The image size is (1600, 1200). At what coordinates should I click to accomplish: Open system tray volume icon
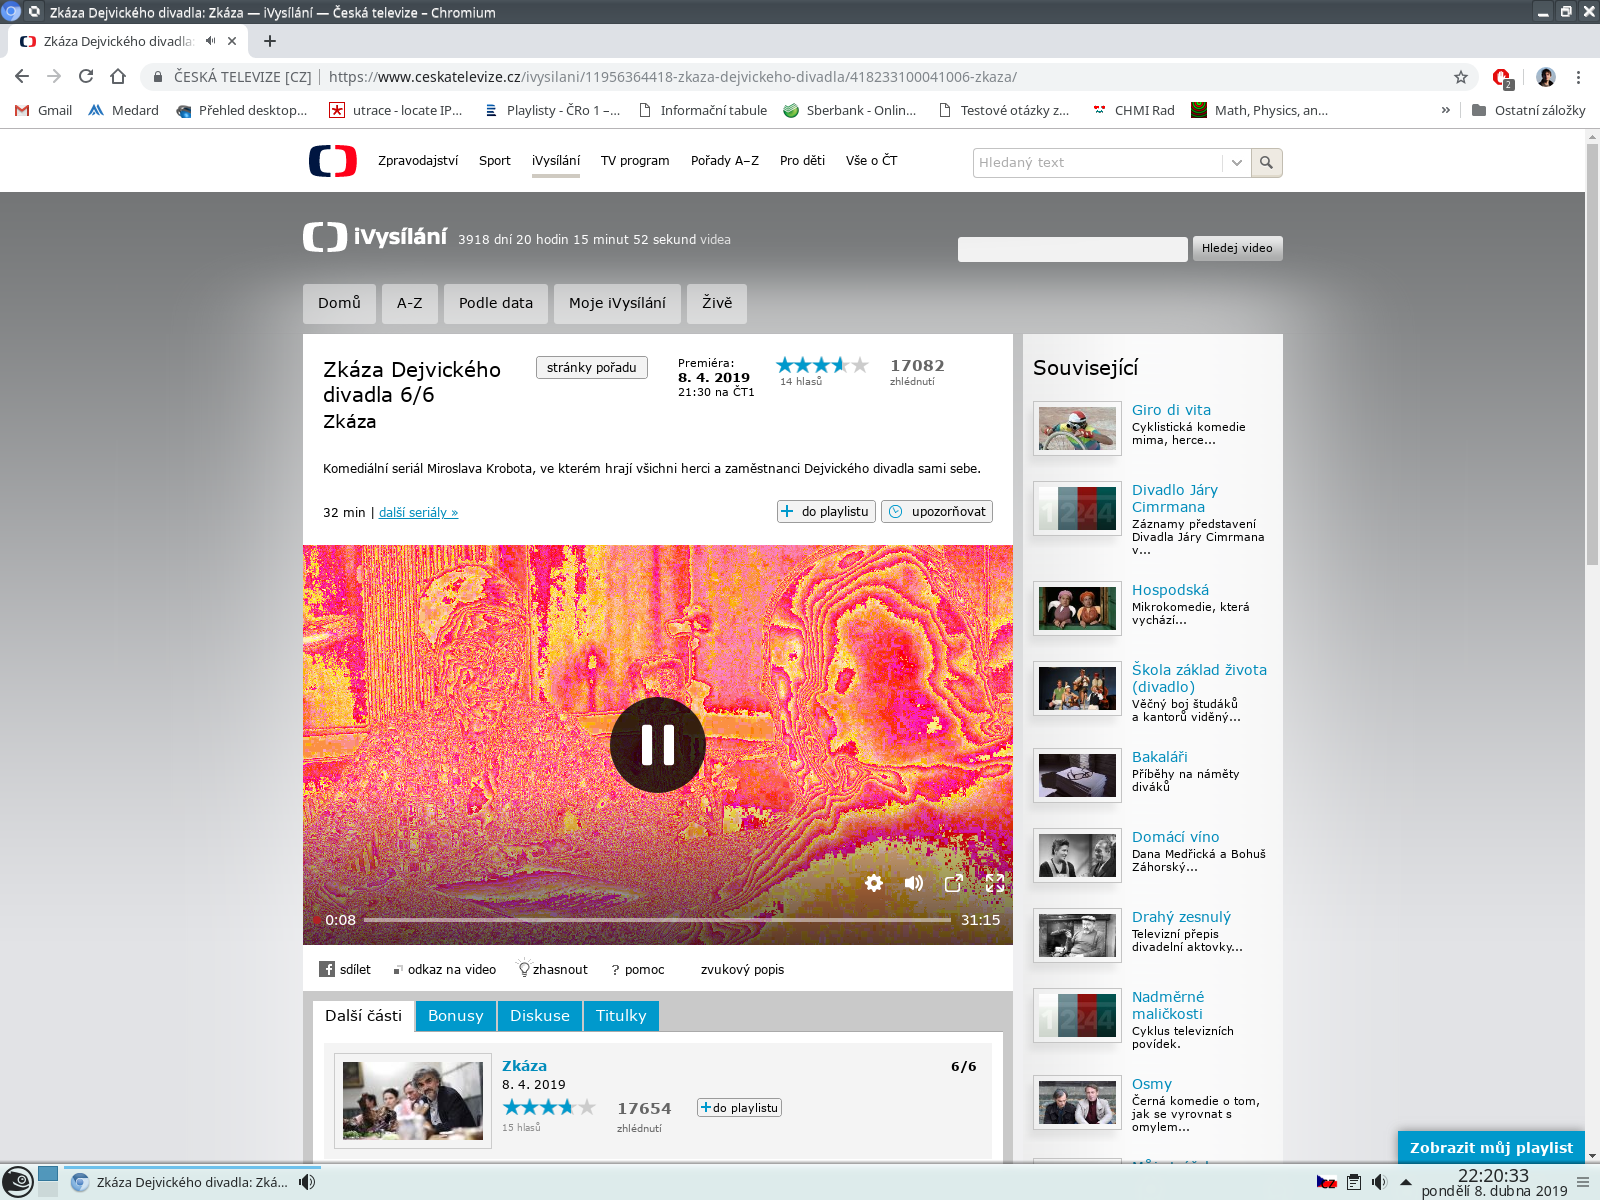pos(1380,1182)
